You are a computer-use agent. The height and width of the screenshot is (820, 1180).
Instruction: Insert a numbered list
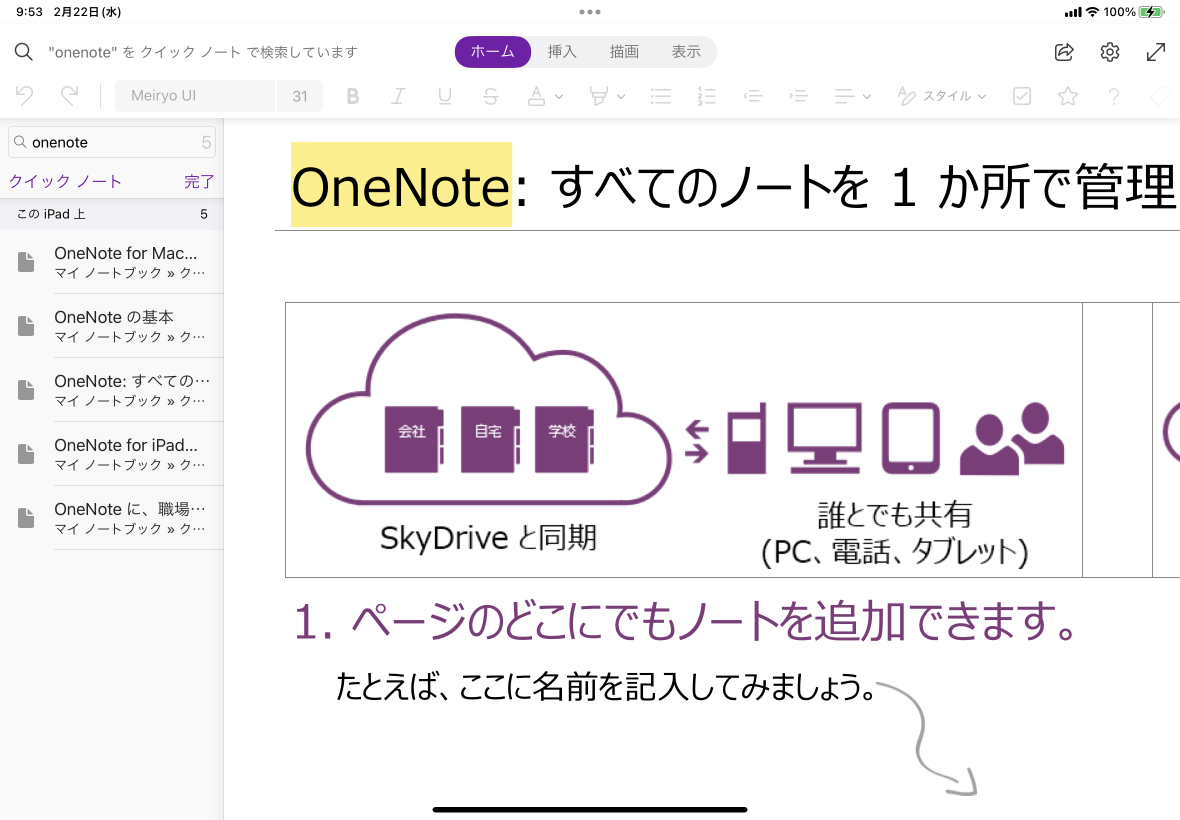[x=706, y=96]
